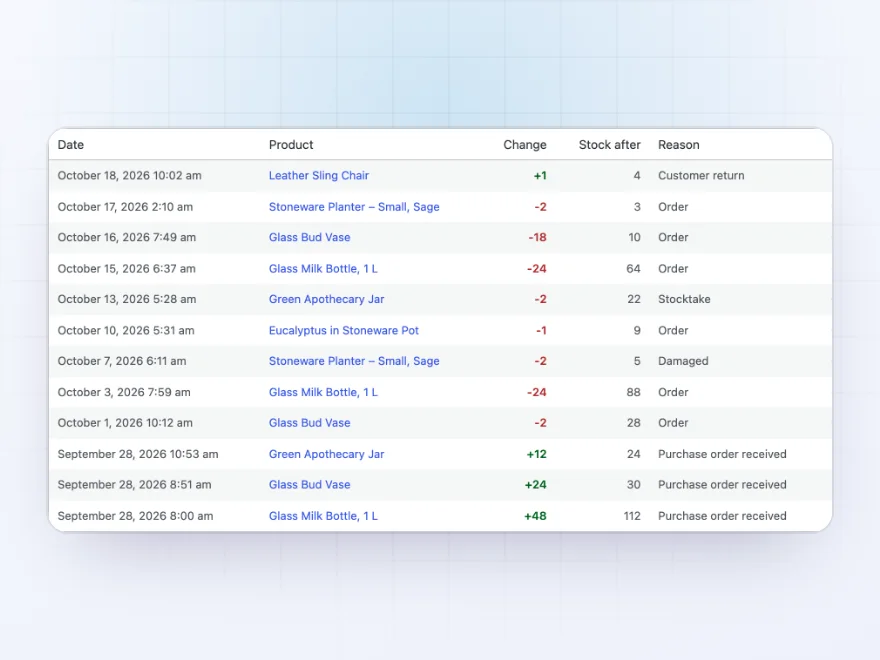The image size is (880, 660).
Task: Select date October 16, 2026 7:49 am
Action: pos(127,237)
